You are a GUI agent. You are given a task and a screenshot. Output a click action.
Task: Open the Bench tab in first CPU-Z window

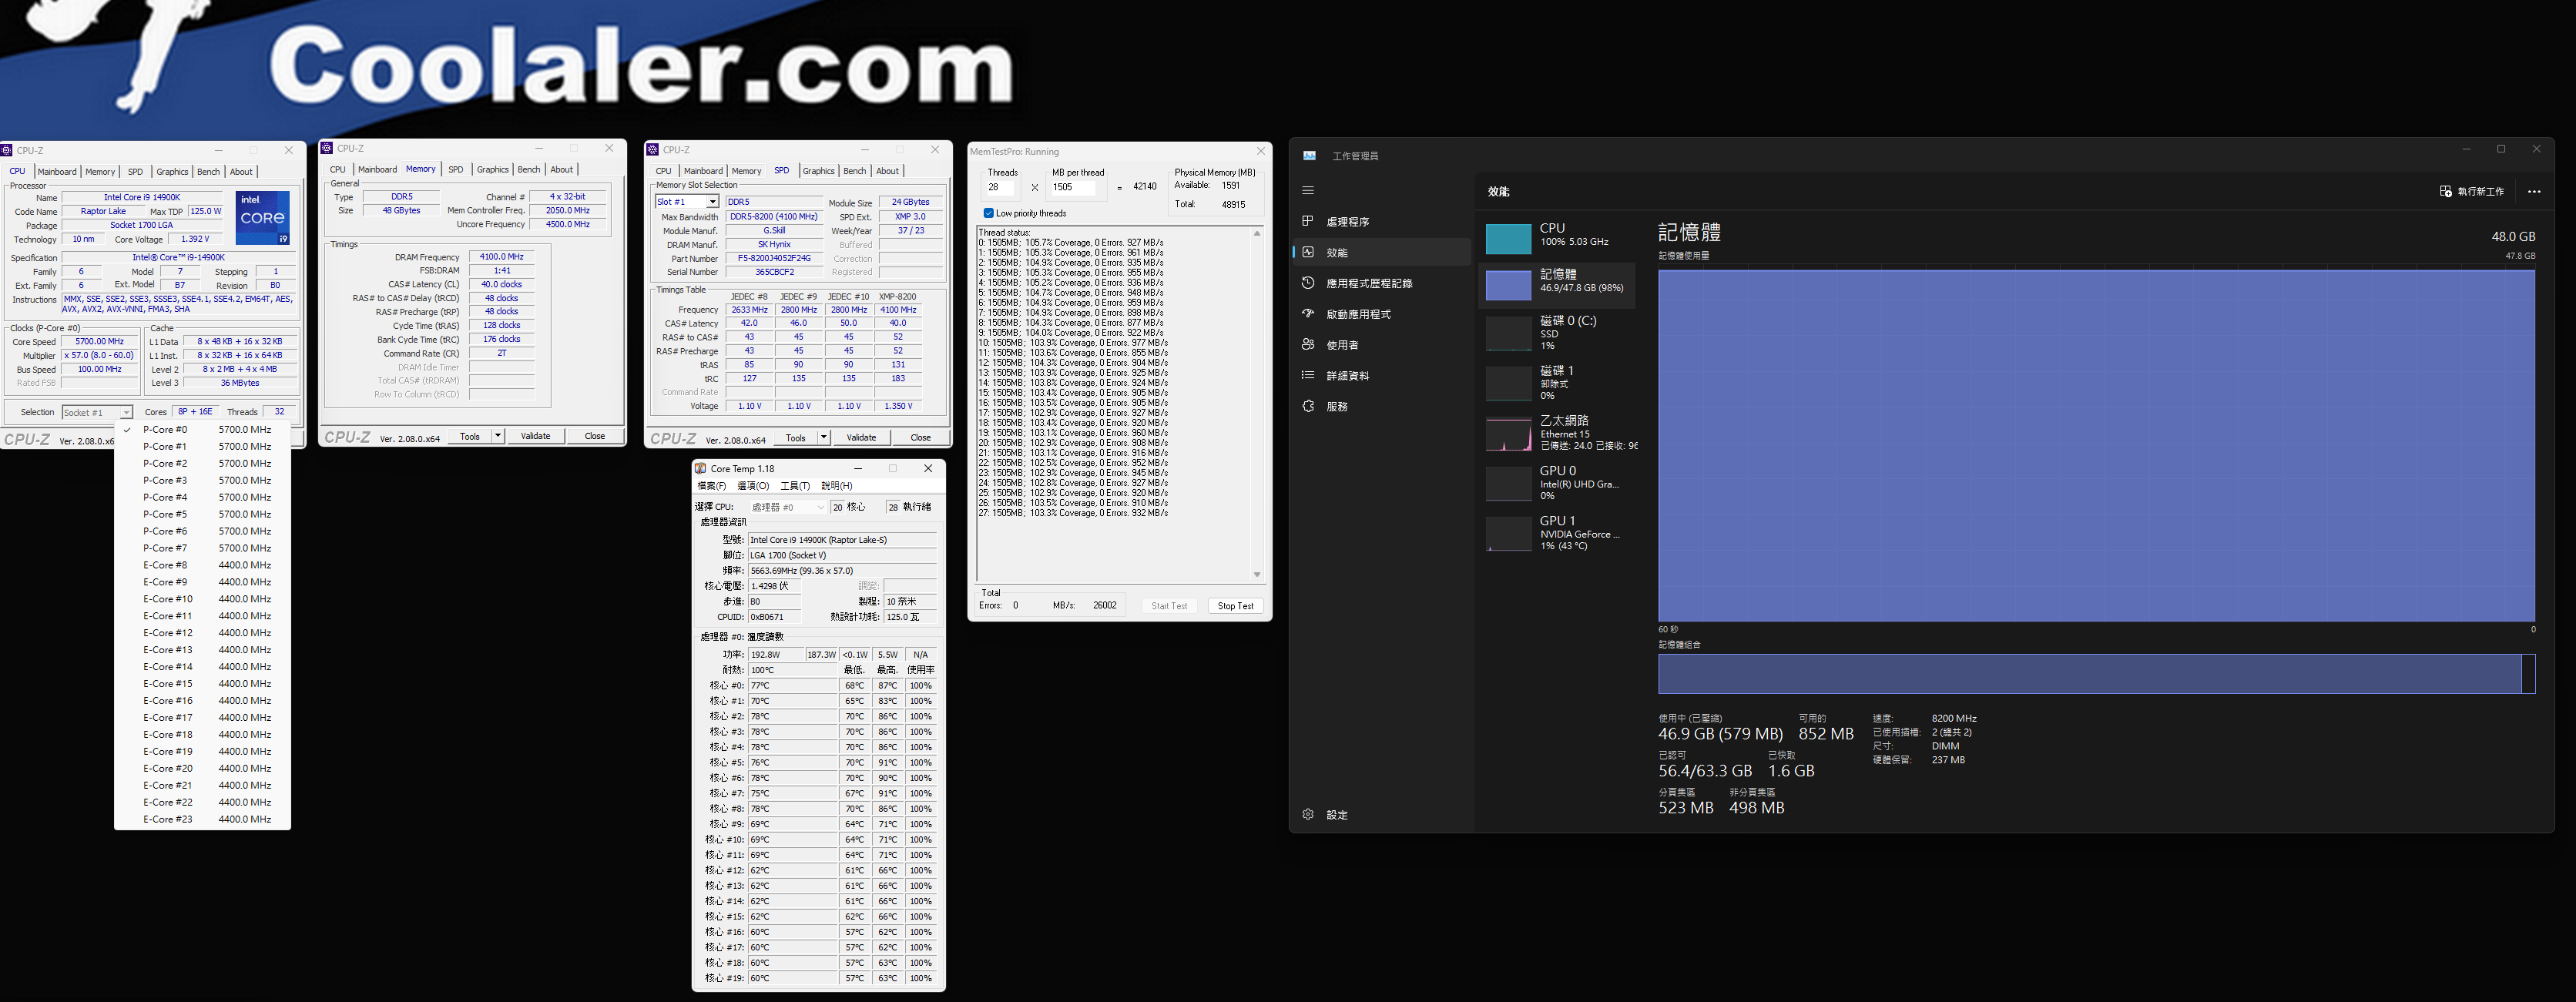click(208, 172)
